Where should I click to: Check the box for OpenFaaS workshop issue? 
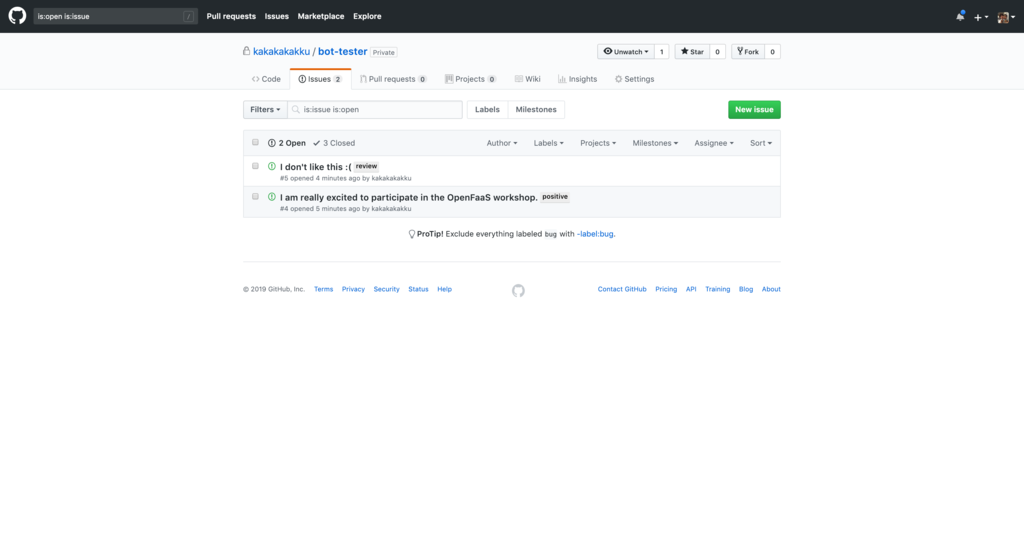coord(255,196)
